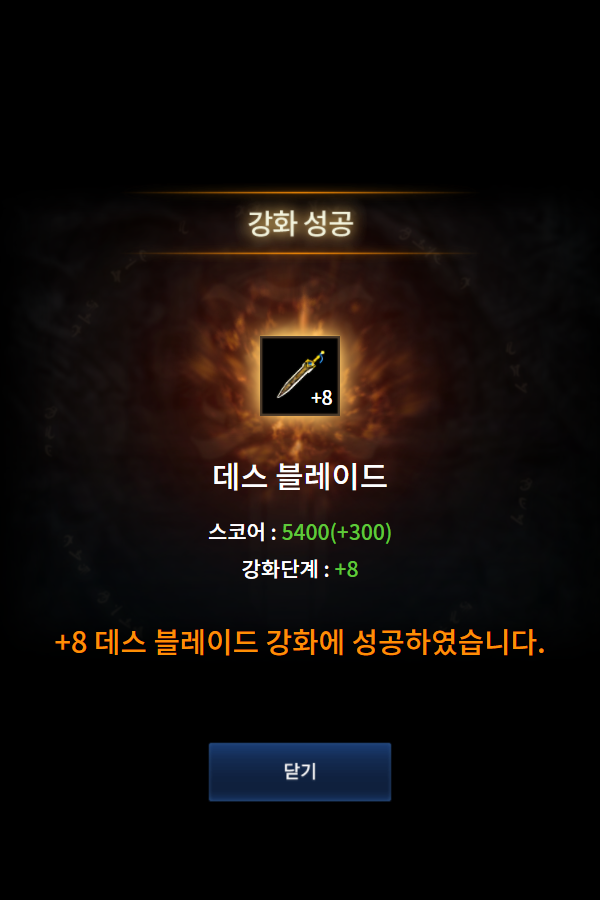The width and height of the screenshot is (600, 900).
Task: Click the golden sword hilt in the icon
Action: click(316, 359)
